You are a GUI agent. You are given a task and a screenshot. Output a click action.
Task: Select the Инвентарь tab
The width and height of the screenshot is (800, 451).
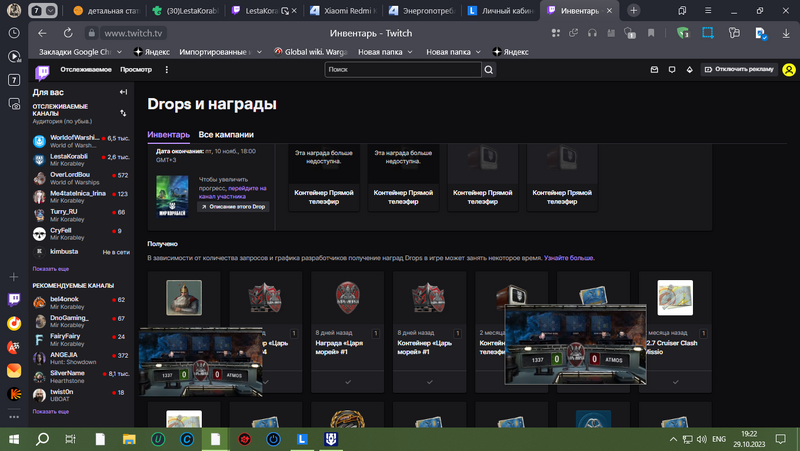167,134
